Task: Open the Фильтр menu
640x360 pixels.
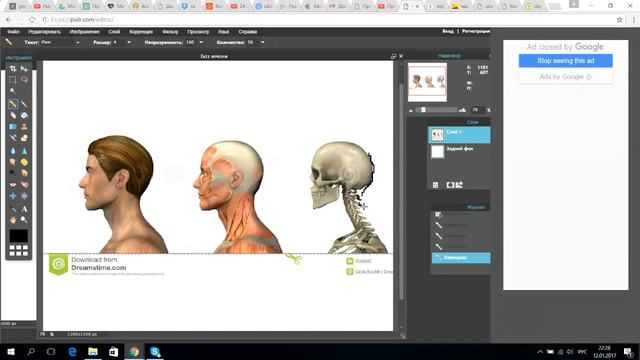Action: click(x=170, y=31)
